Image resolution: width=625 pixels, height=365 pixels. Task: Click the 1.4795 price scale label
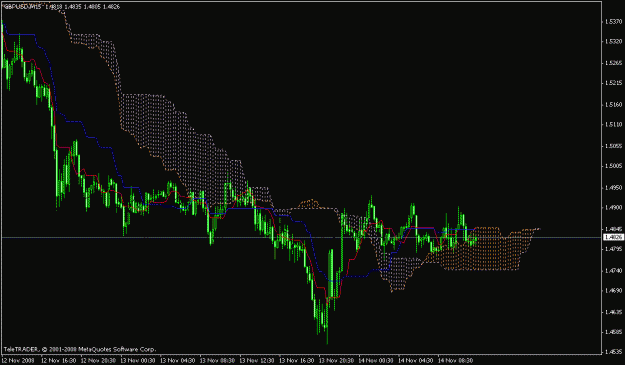[613, 249]
